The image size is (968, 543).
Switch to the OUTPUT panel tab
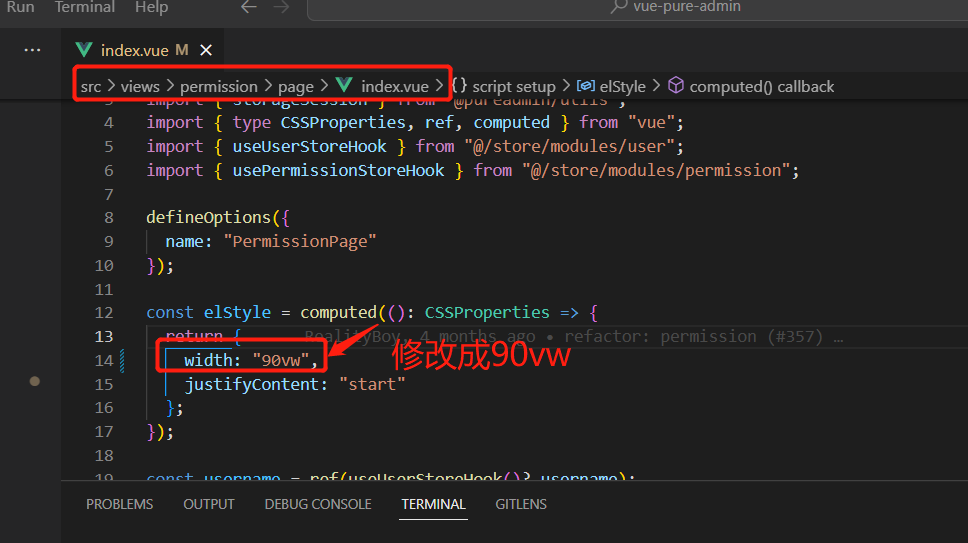point(209,504)
